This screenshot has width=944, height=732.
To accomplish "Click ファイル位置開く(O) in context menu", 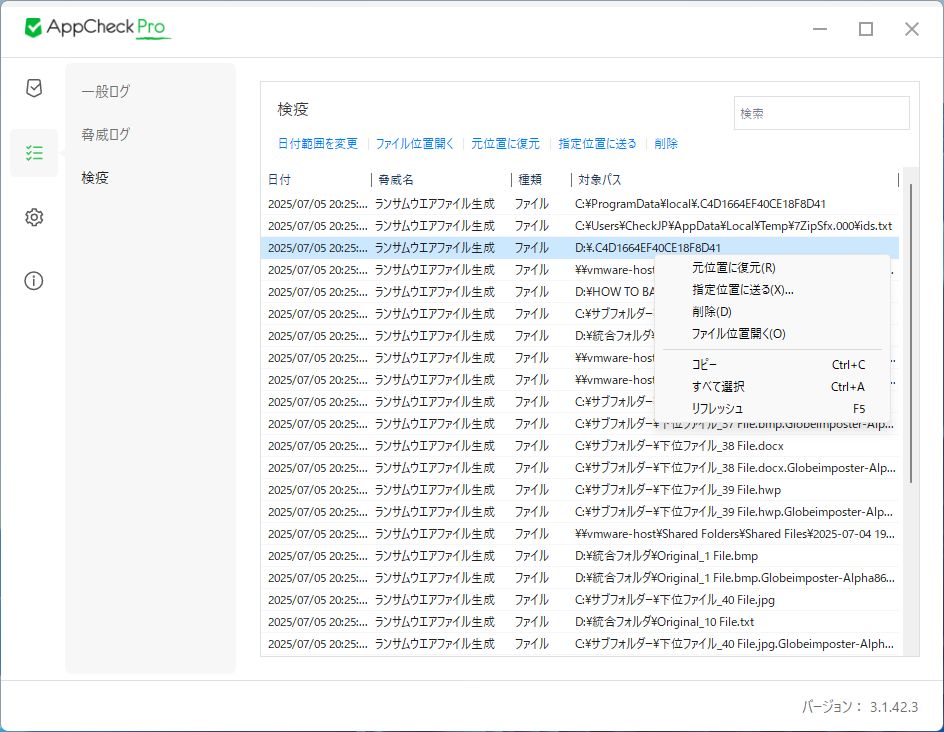I will coord(738,334).
